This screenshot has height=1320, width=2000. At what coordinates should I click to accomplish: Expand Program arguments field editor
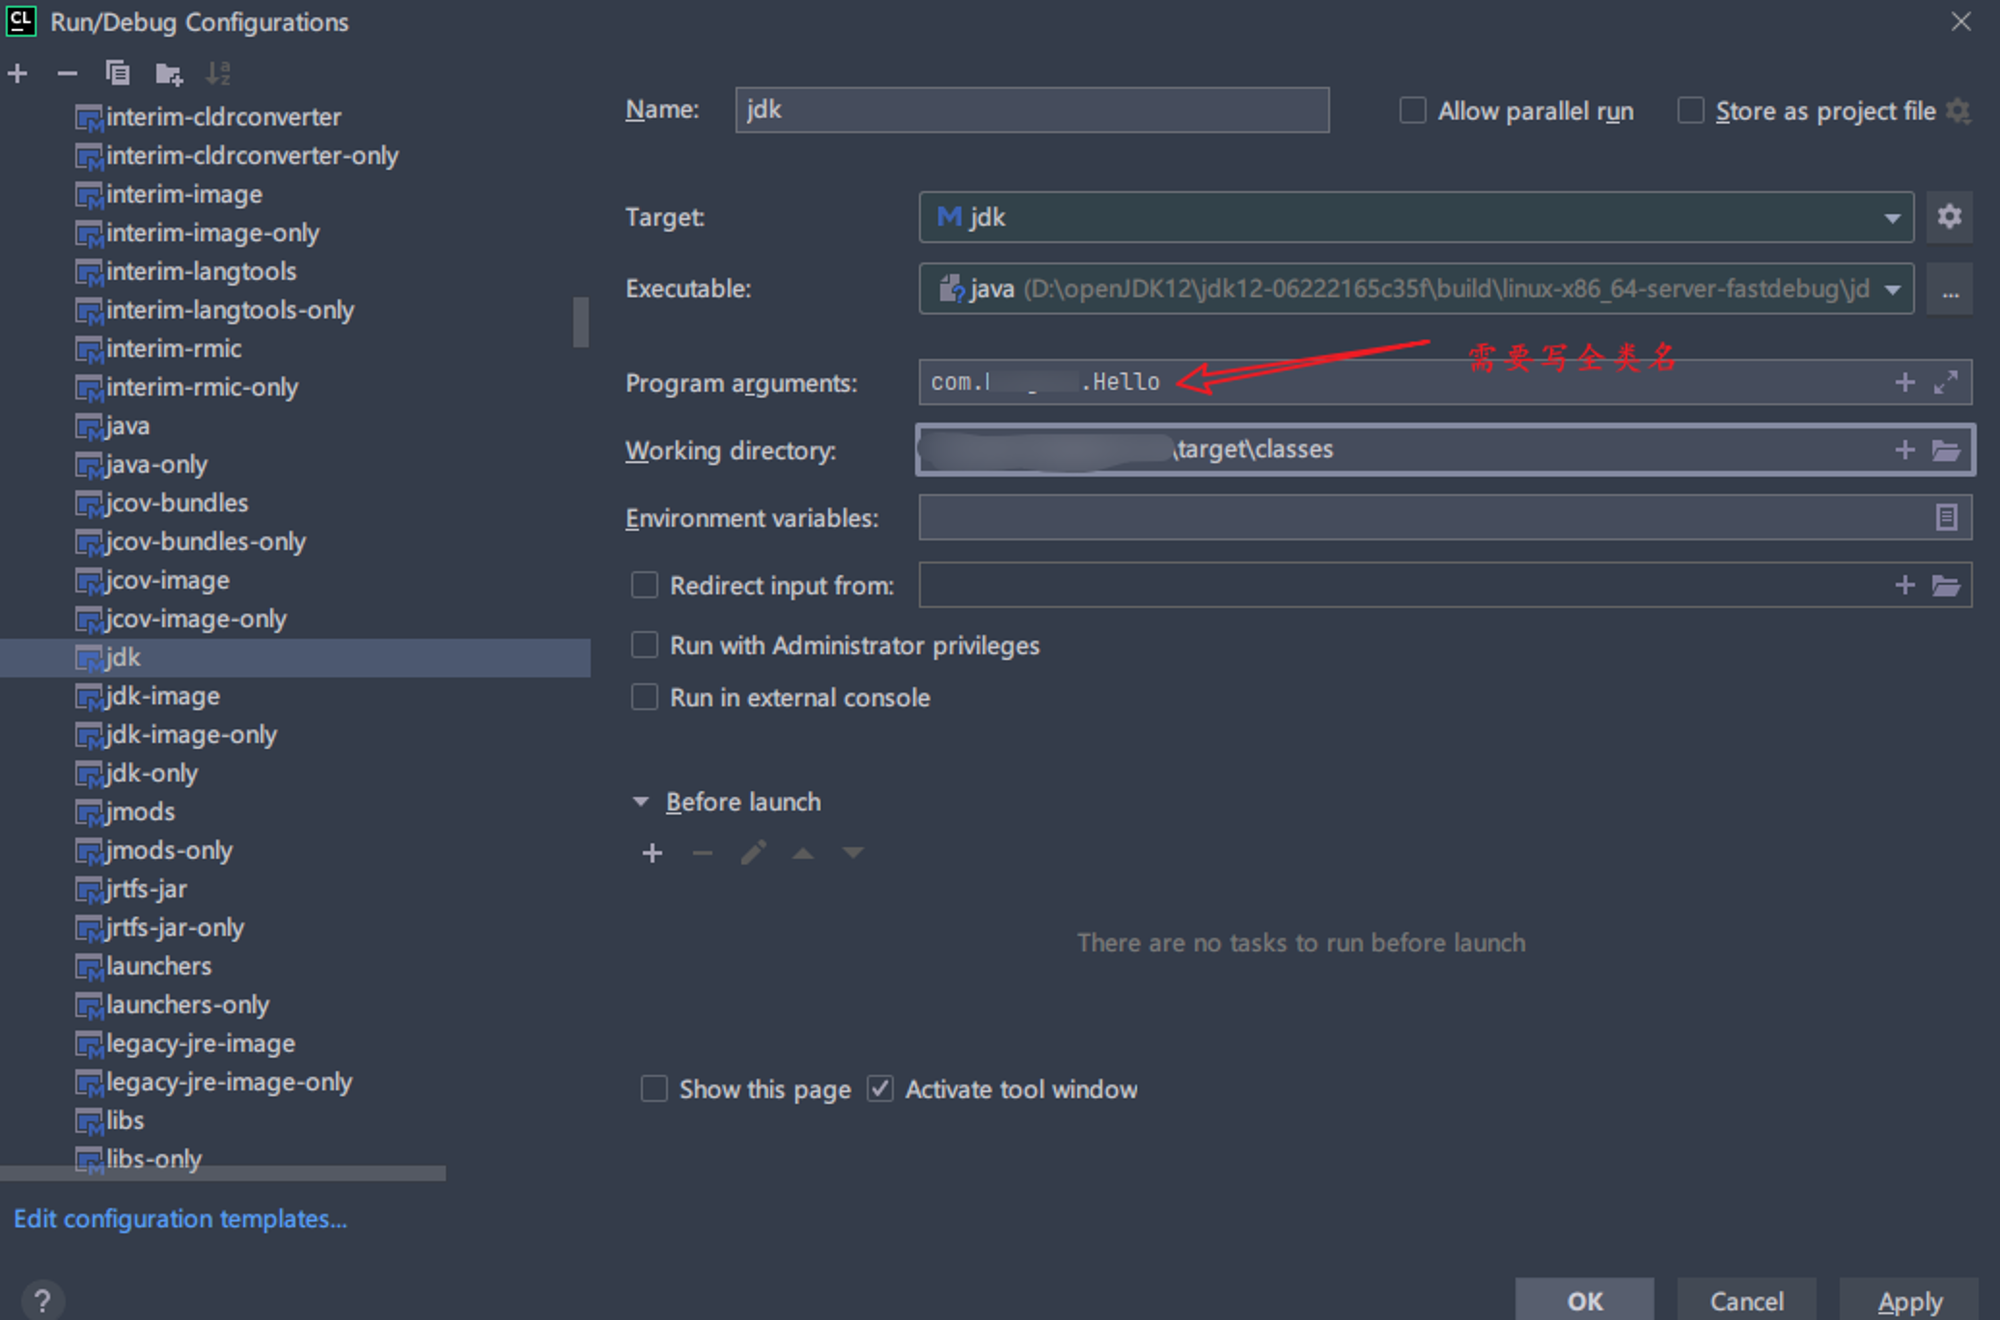click(x=1945, y=382)
